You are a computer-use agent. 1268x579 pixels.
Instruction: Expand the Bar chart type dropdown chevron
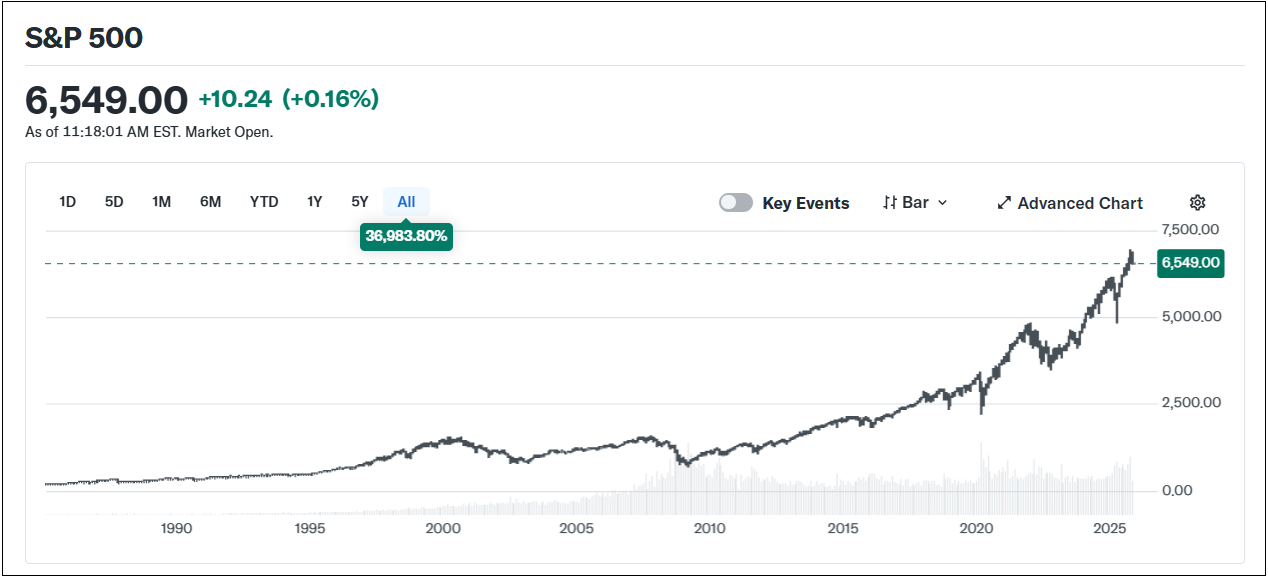(942, 203)
